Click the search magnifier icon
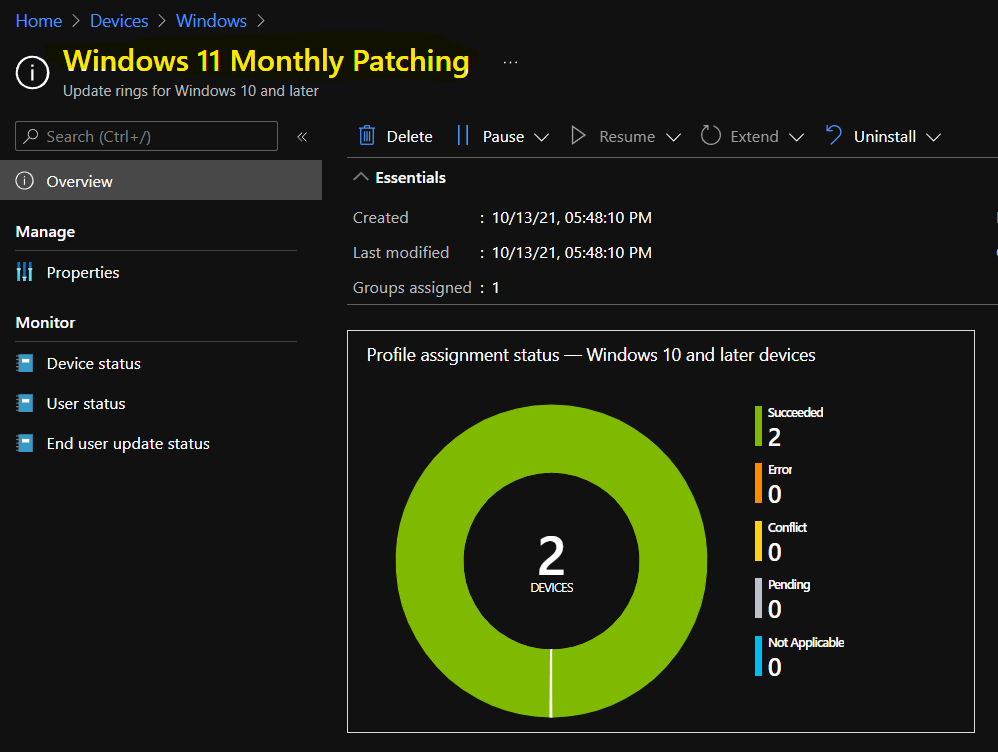This screenshot has width=998, height=752. click(x=31, y=136)
